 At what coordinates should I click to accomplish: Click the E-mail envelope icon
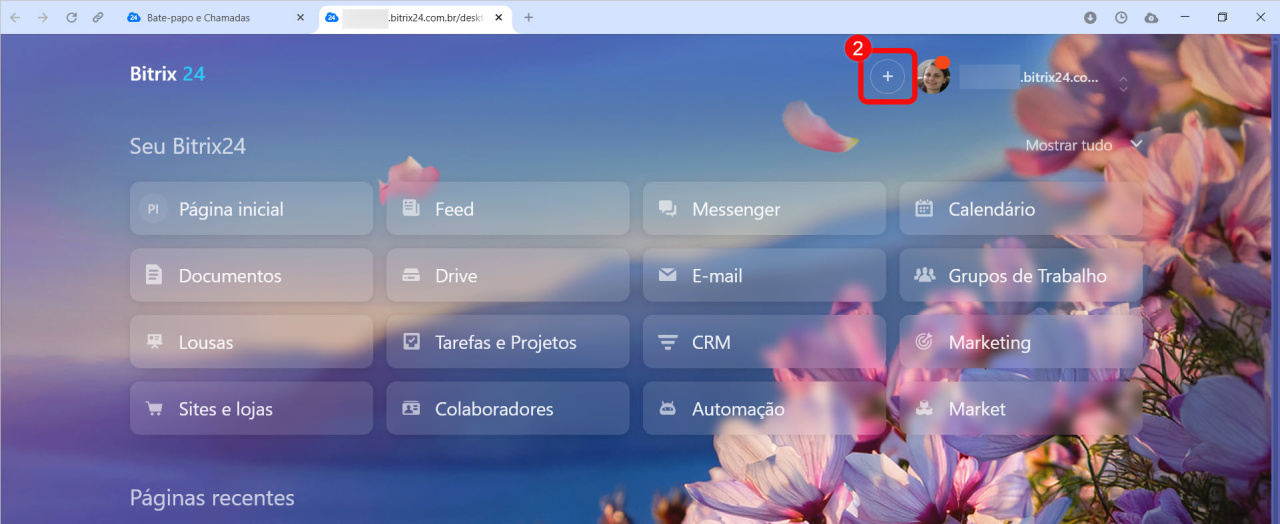pos(667,276)
